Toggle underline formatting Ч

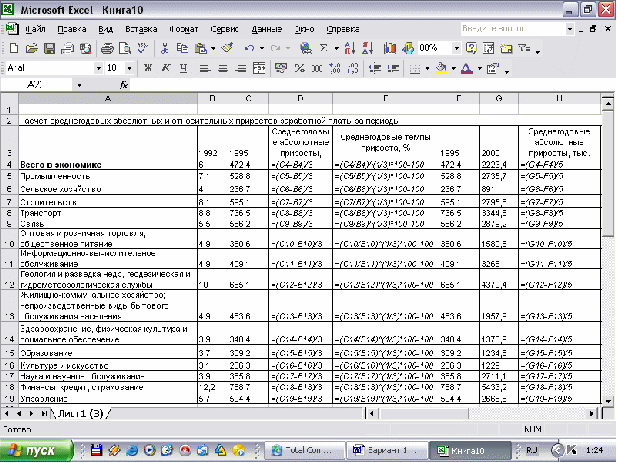coord(183,68)
